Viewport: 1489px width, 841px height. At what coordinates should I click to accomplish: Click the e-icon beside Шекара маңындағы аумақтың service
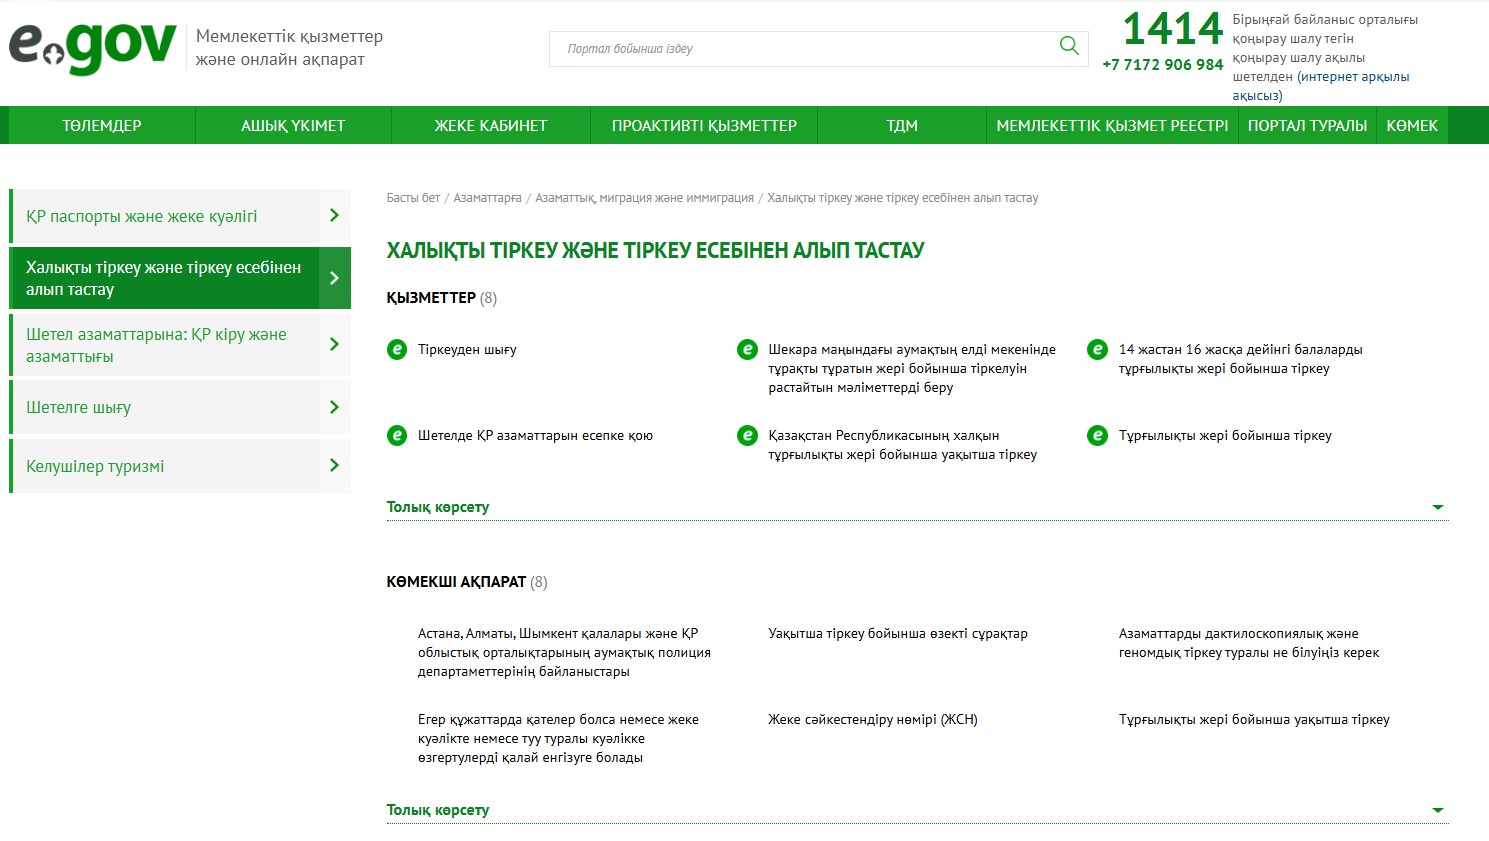click(x=747, y=350)
